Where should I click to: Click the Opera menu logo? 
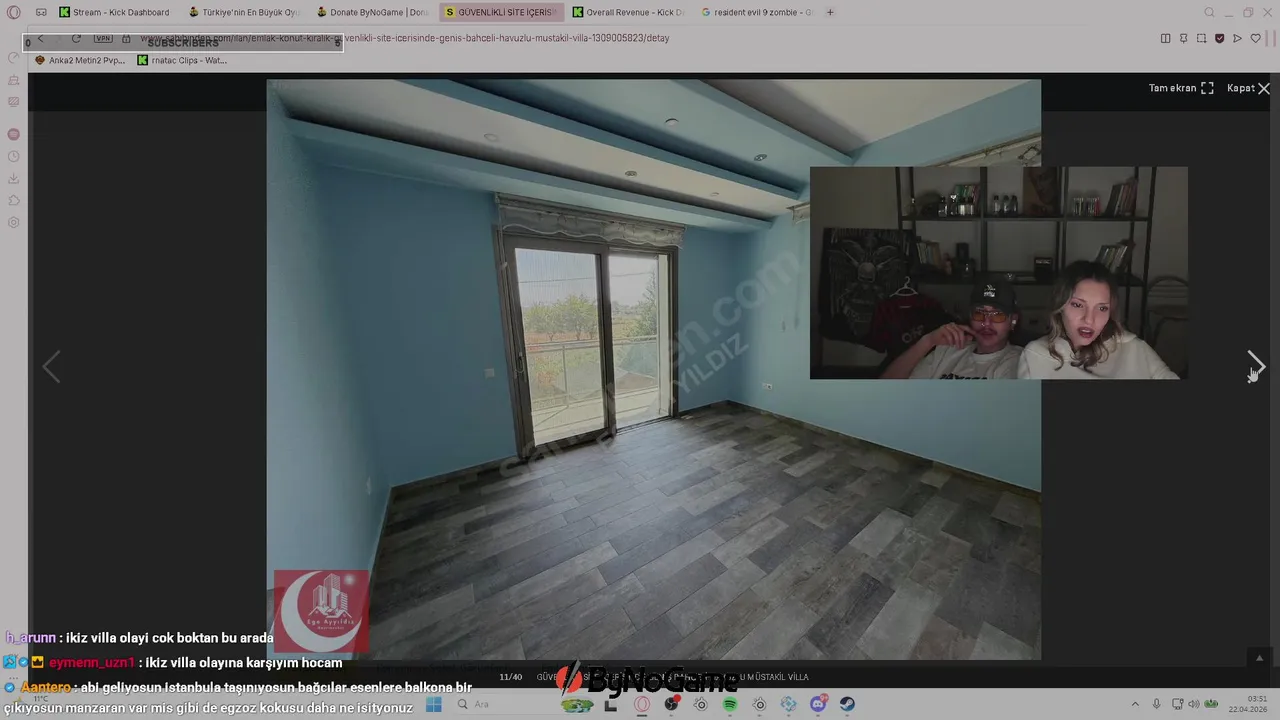click(13, 12)
